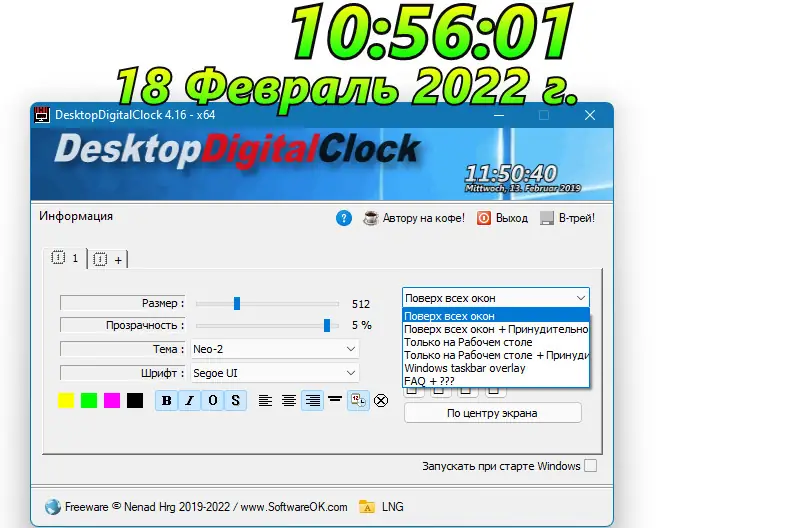Choose Только на Рабочем столе option
791x528 pixels.
495,342
